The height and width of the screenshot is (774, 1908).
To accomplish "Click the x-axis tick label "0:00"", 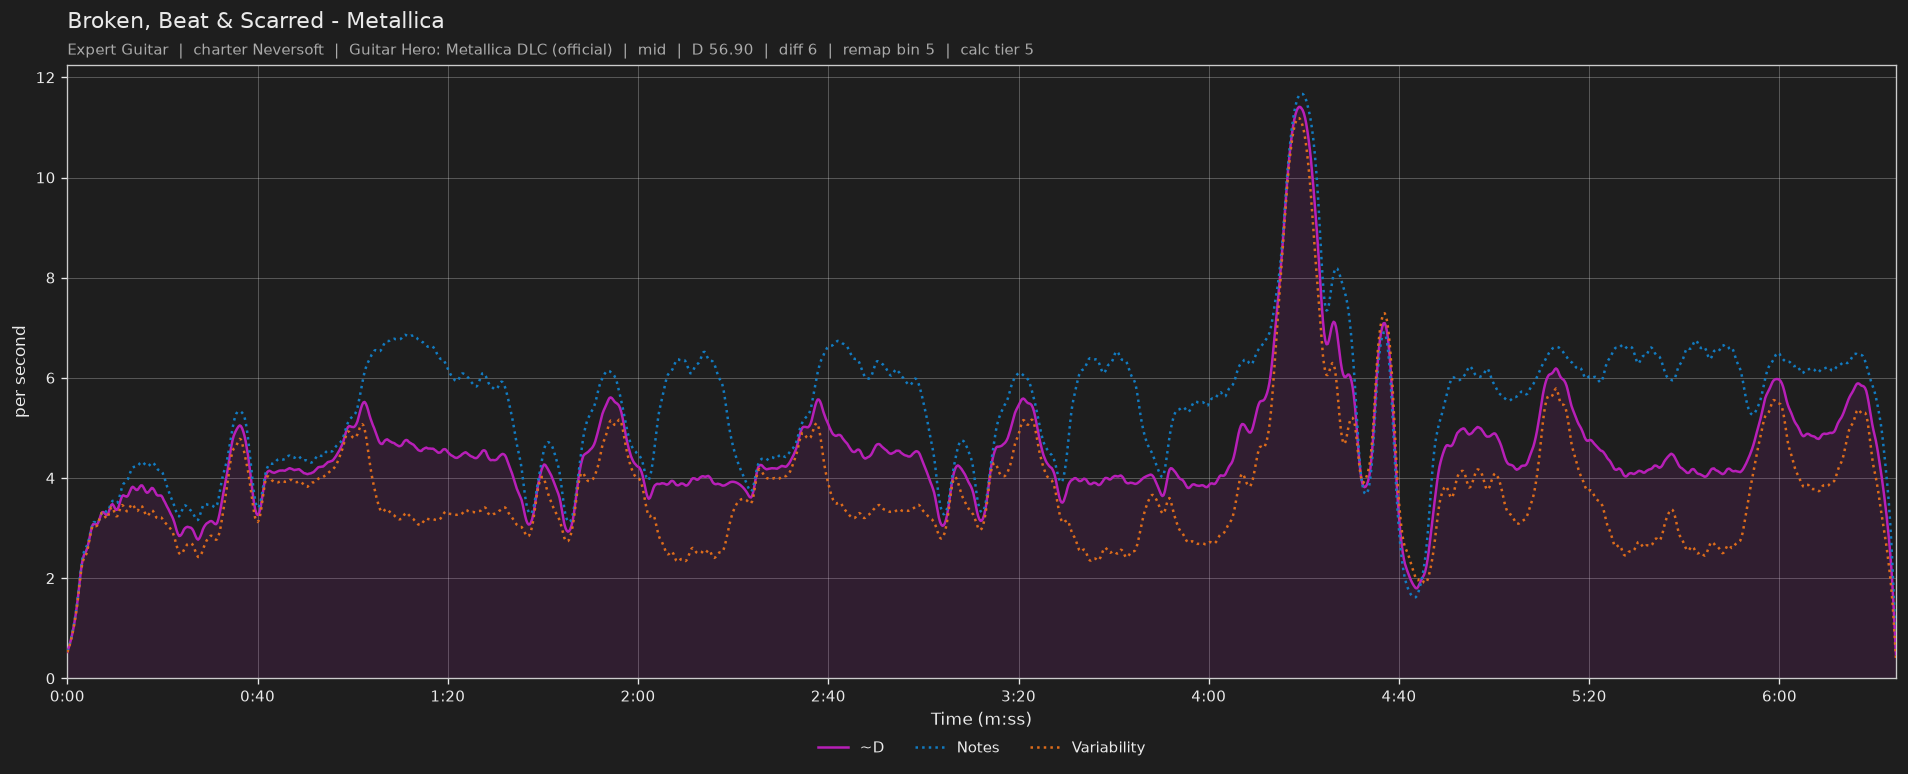I will tap(67, 696).
